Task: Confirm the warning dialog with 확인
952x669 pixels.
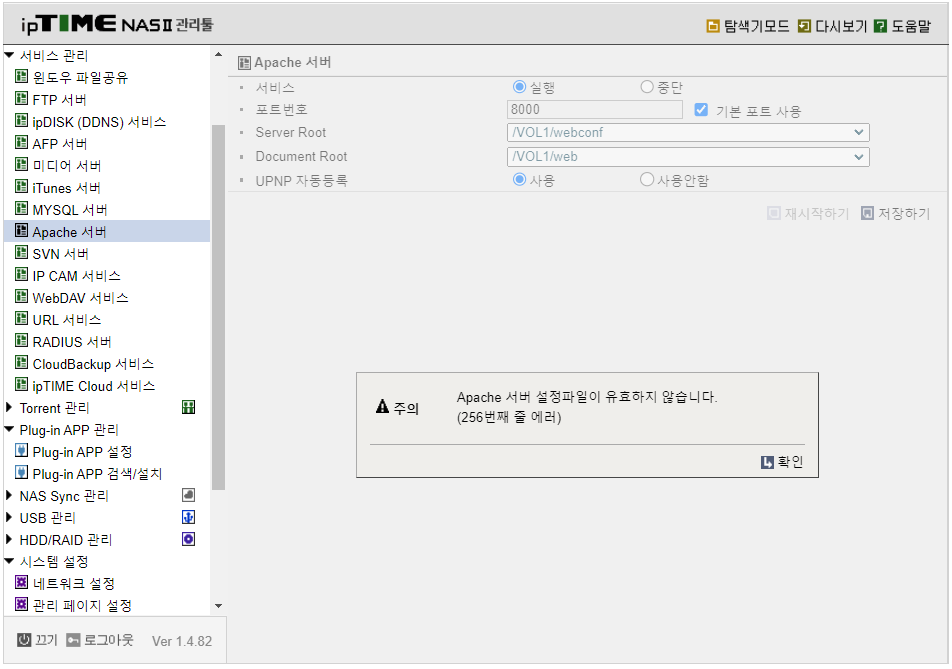Action: (x=782, y=462)
